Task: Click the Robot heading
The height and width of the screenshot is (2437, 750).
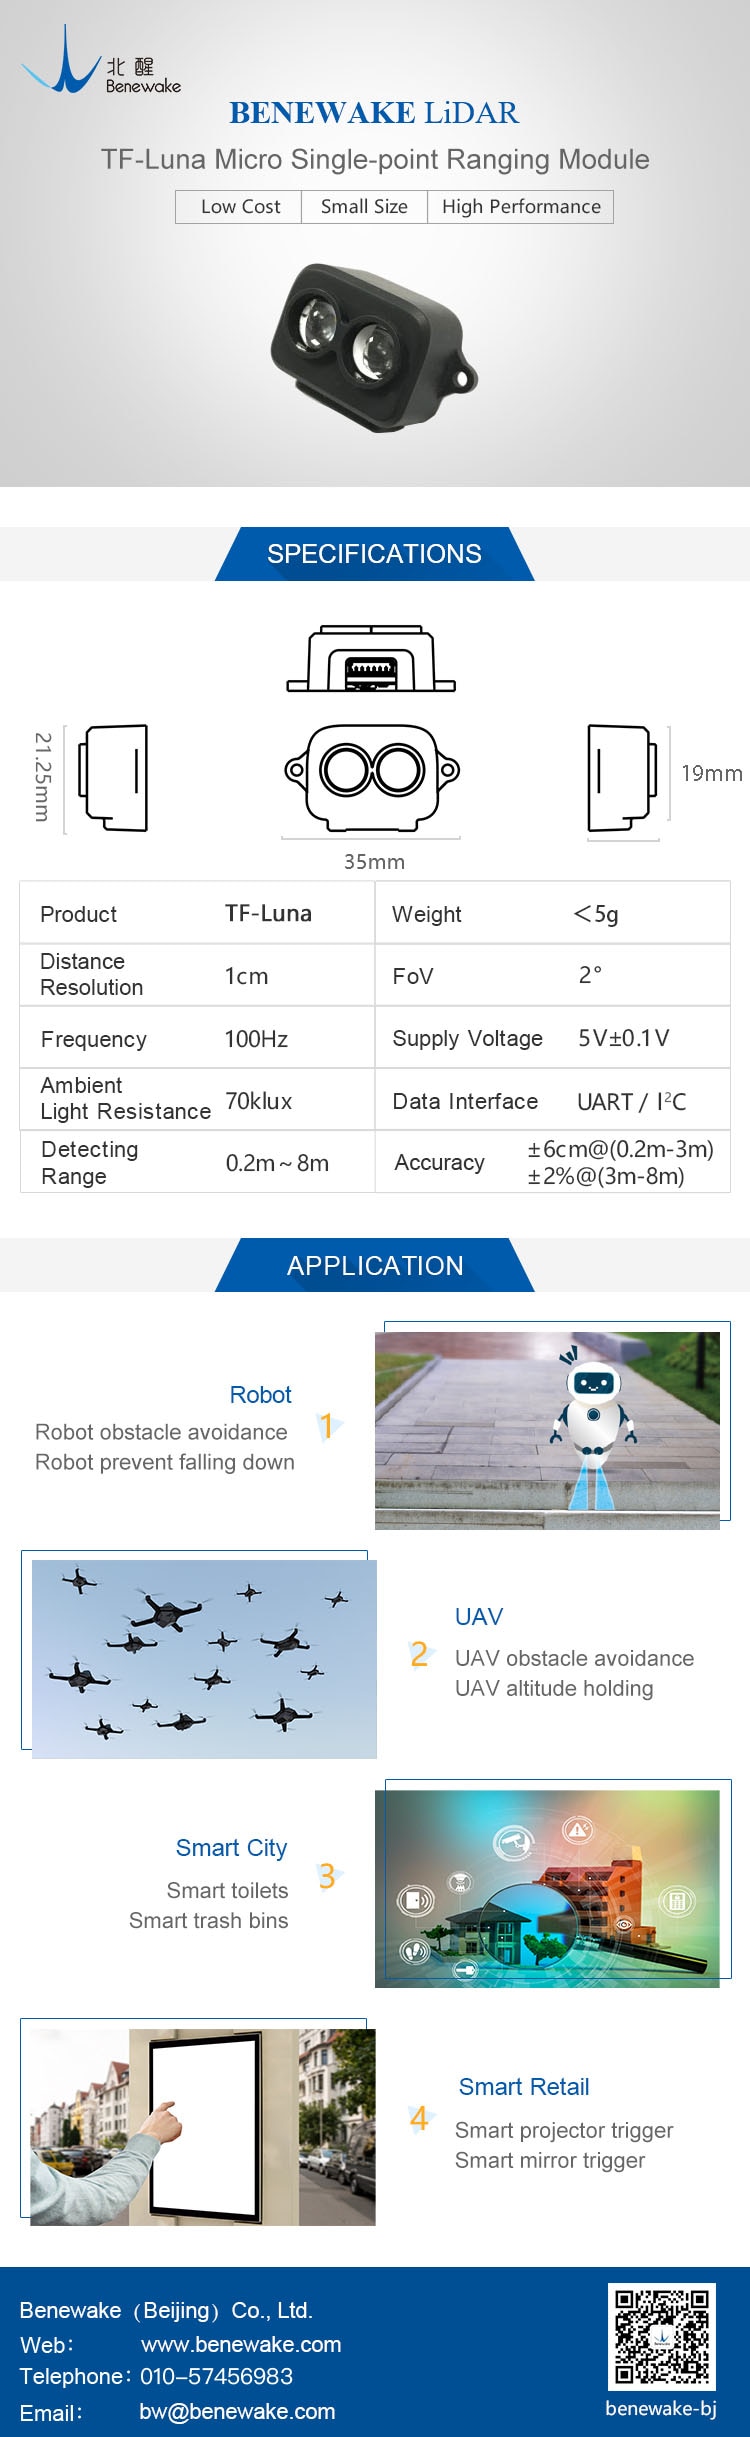Action: [260, 1395]
